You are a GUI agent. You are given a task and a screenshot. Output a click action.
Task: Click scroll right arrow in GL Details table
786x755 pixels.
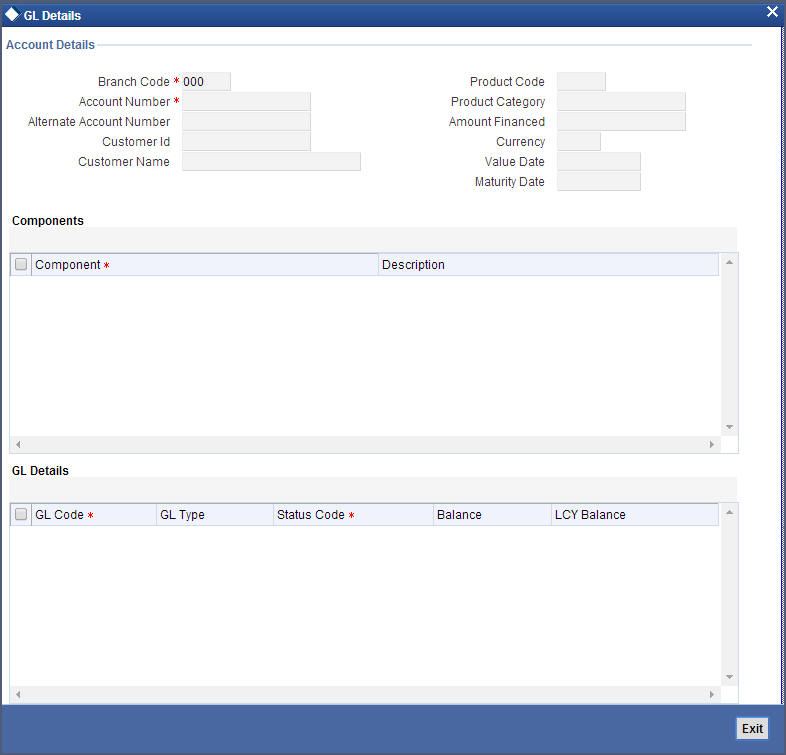pos(712,694)
